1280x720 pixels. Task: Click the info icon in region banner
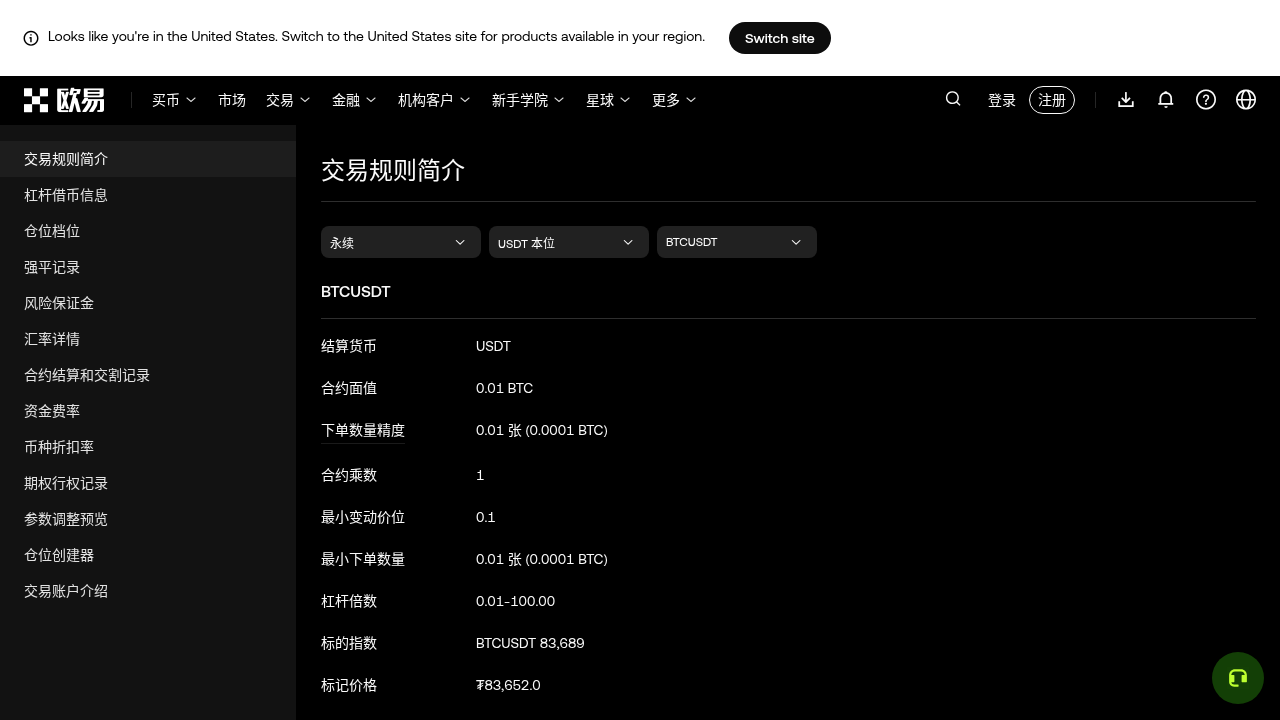(x=31, y=38)
